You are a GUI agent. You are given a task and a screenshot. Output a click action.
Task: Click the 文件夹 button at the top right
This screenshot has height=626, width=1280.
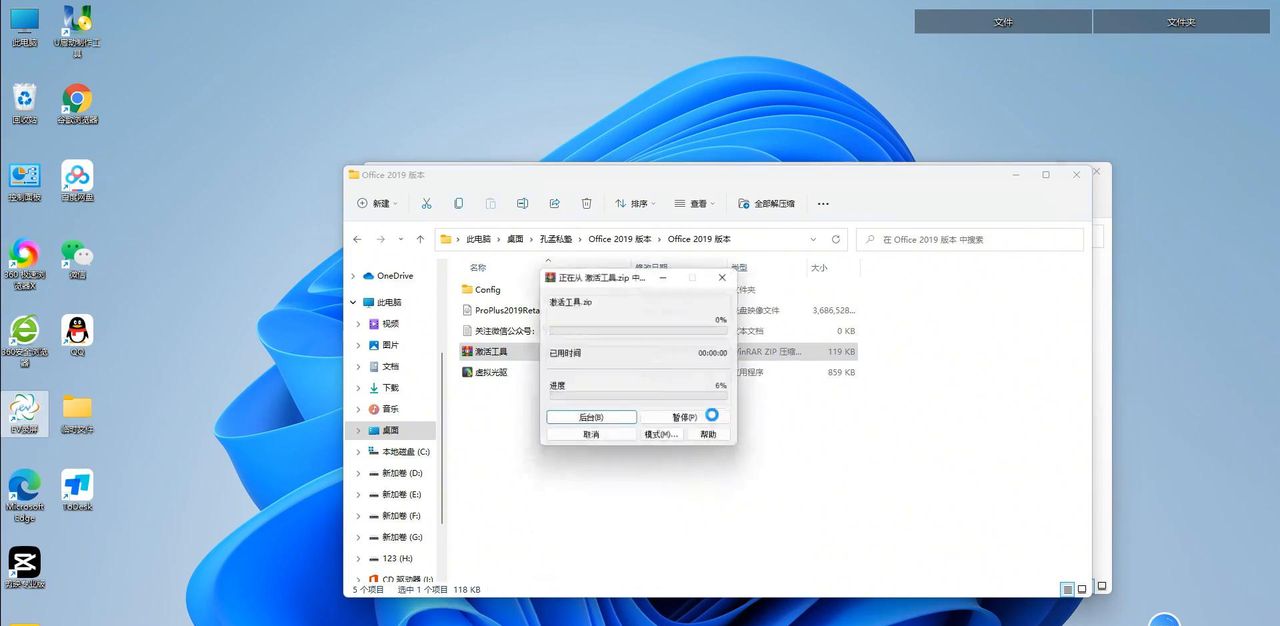pos(1181,22)
